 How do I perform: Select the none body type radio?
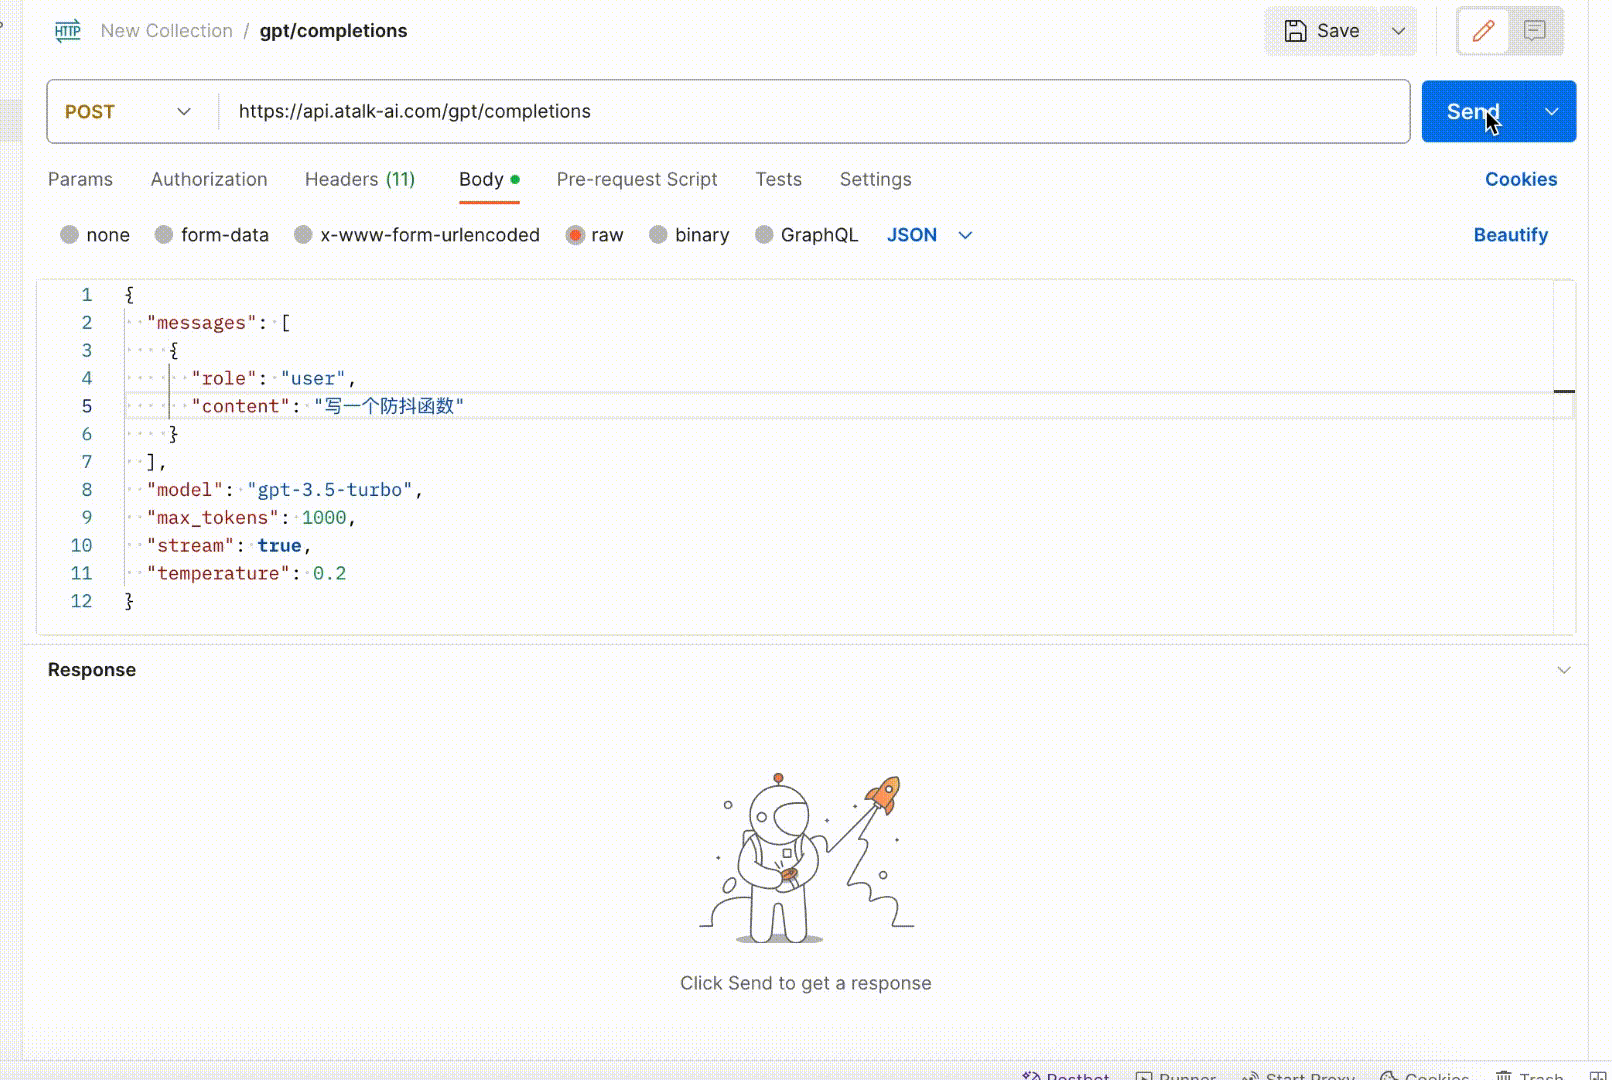pyautogui.click(x=69, y=235)
